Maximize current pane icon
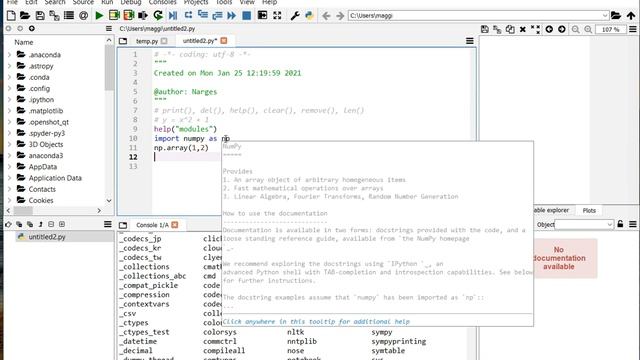Viewport: 640px width, 360px height. tap(262, 16)
